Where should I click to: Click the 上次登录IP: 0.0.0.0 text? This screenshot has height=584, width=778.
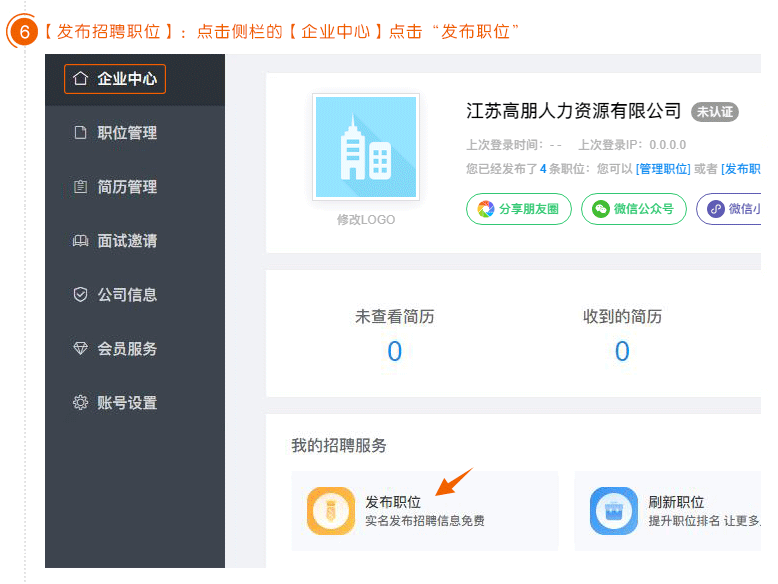[632, 145]
